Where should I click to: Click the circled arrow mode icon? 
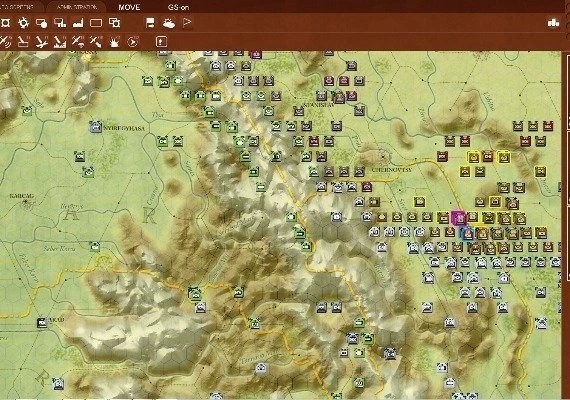tap(133, 42)
